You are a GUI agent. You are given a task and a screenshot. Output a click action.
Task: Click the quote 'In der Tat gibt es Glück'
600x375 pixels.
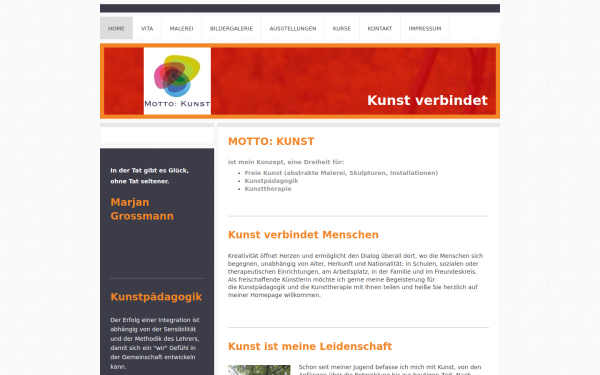[150, 176]
